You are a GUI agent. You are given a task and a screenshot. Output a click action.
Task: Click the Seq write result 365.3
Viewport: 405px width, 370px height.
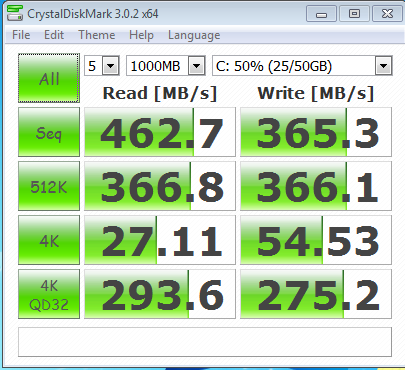pos(316,132)
